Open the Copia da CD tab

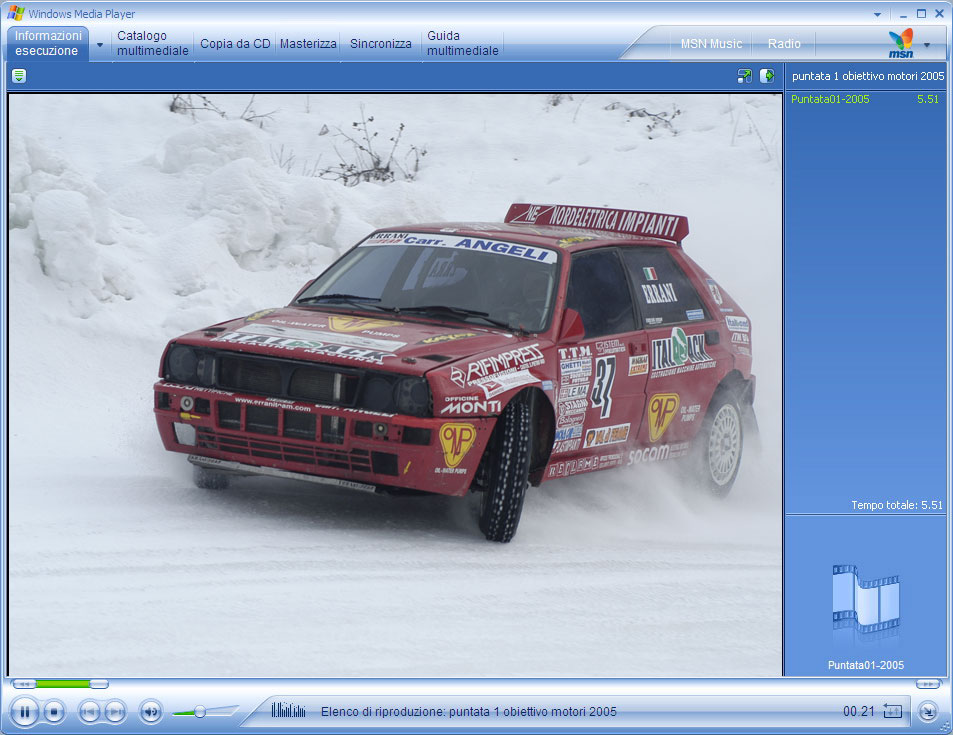coord(235,44)
